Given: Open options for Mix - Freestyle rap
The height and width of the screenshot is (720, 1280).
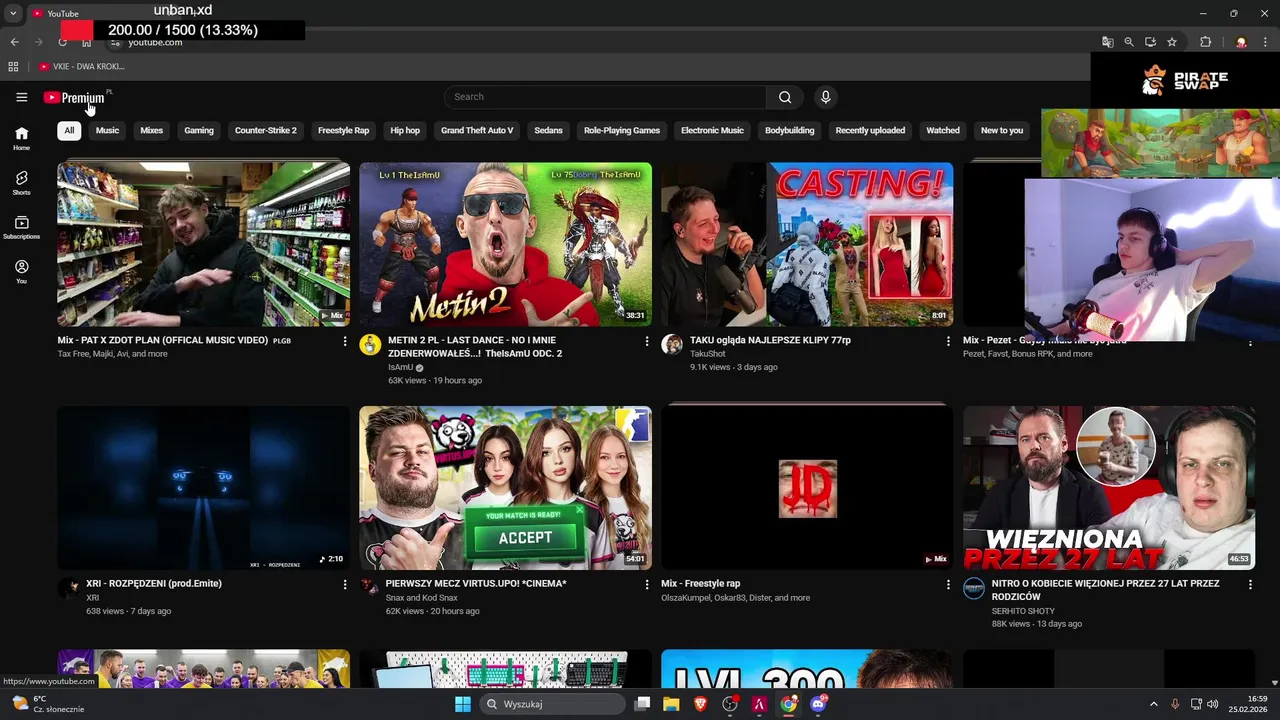Looking at the screenshot, I should pyautogui.click(x=949, y=584).
